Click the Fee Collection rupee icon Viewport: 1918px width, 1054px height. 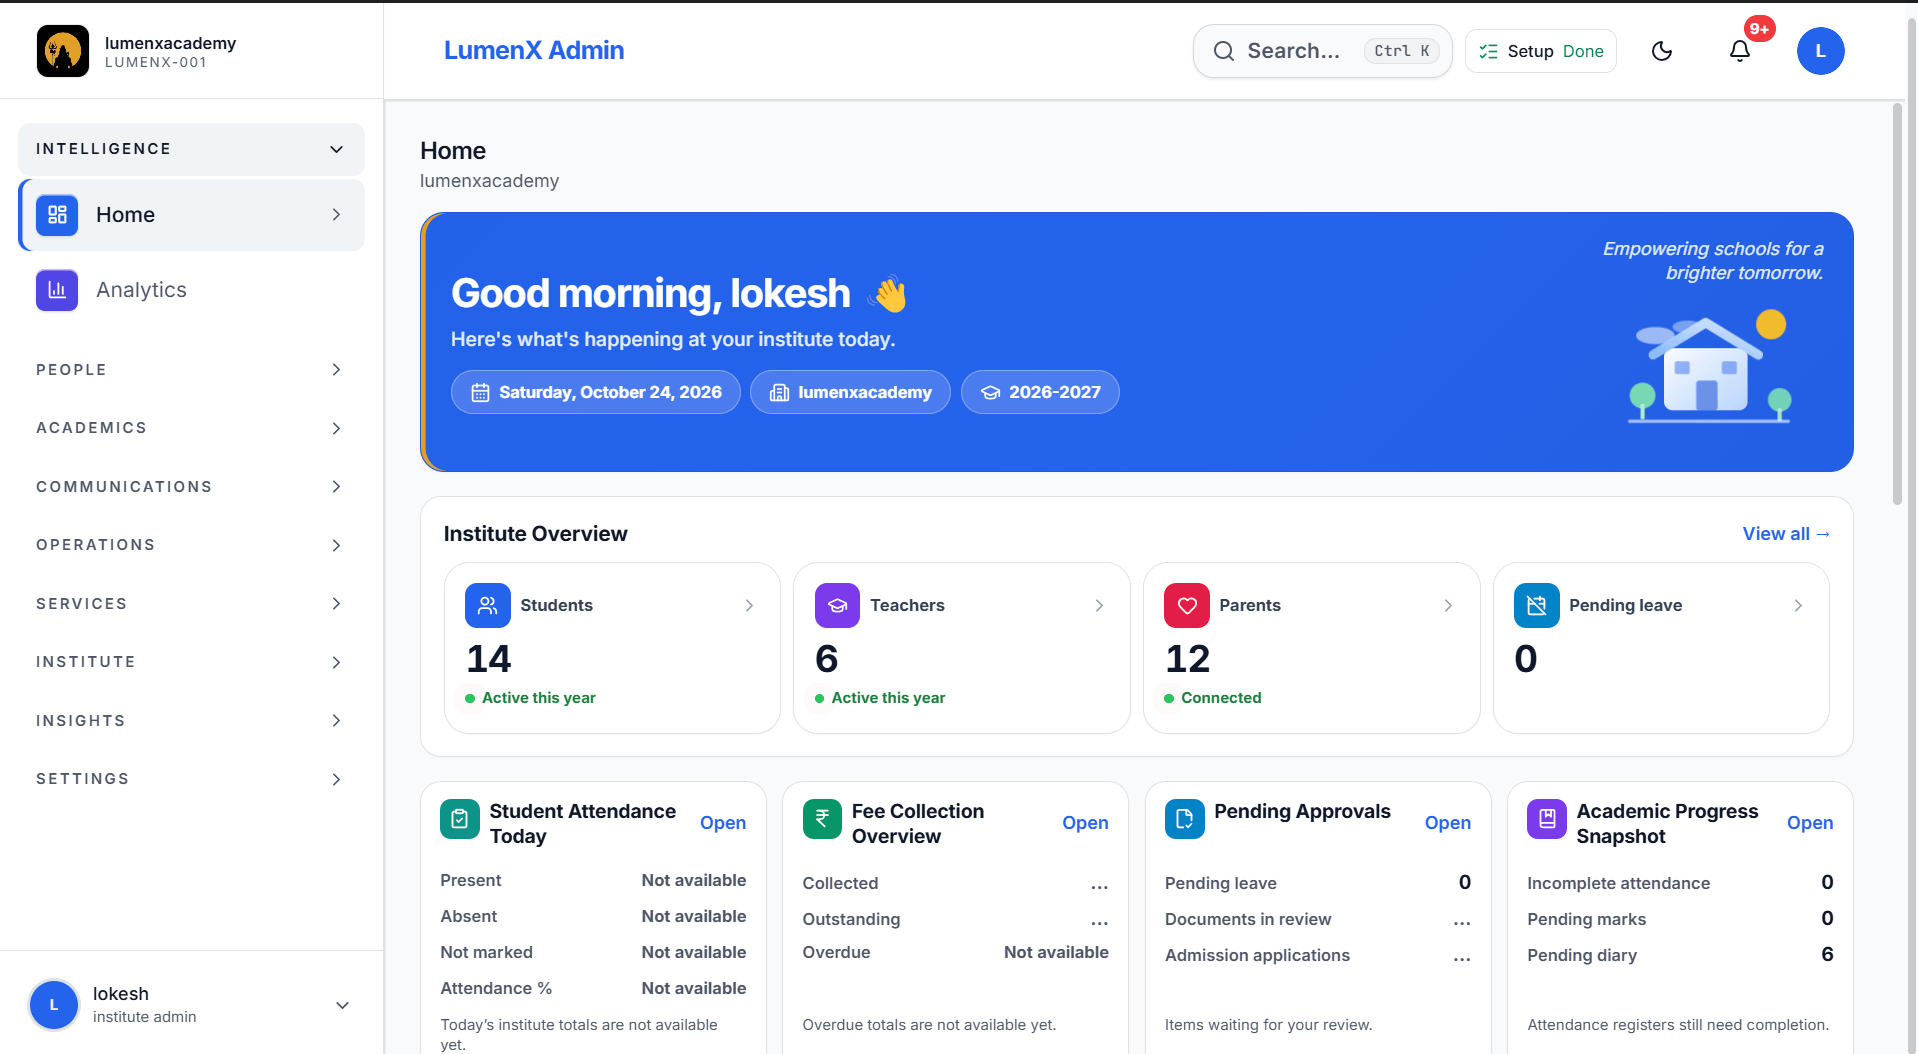click(822, 819)
